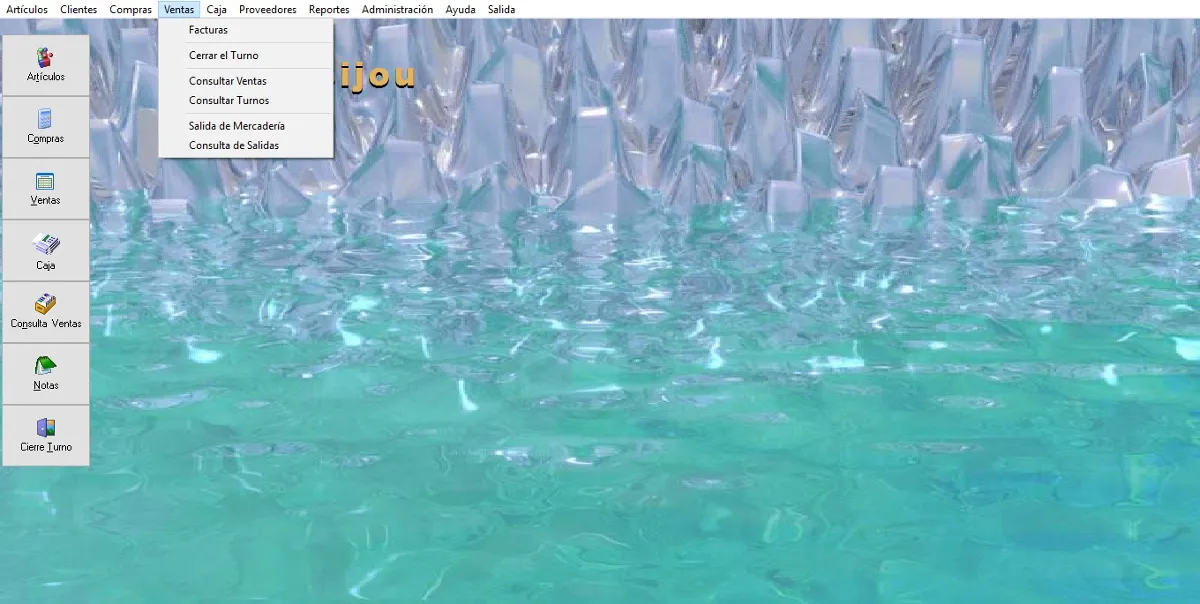
Task: Open the Artículos menu in the menu bar
Action: pos(27,9)
